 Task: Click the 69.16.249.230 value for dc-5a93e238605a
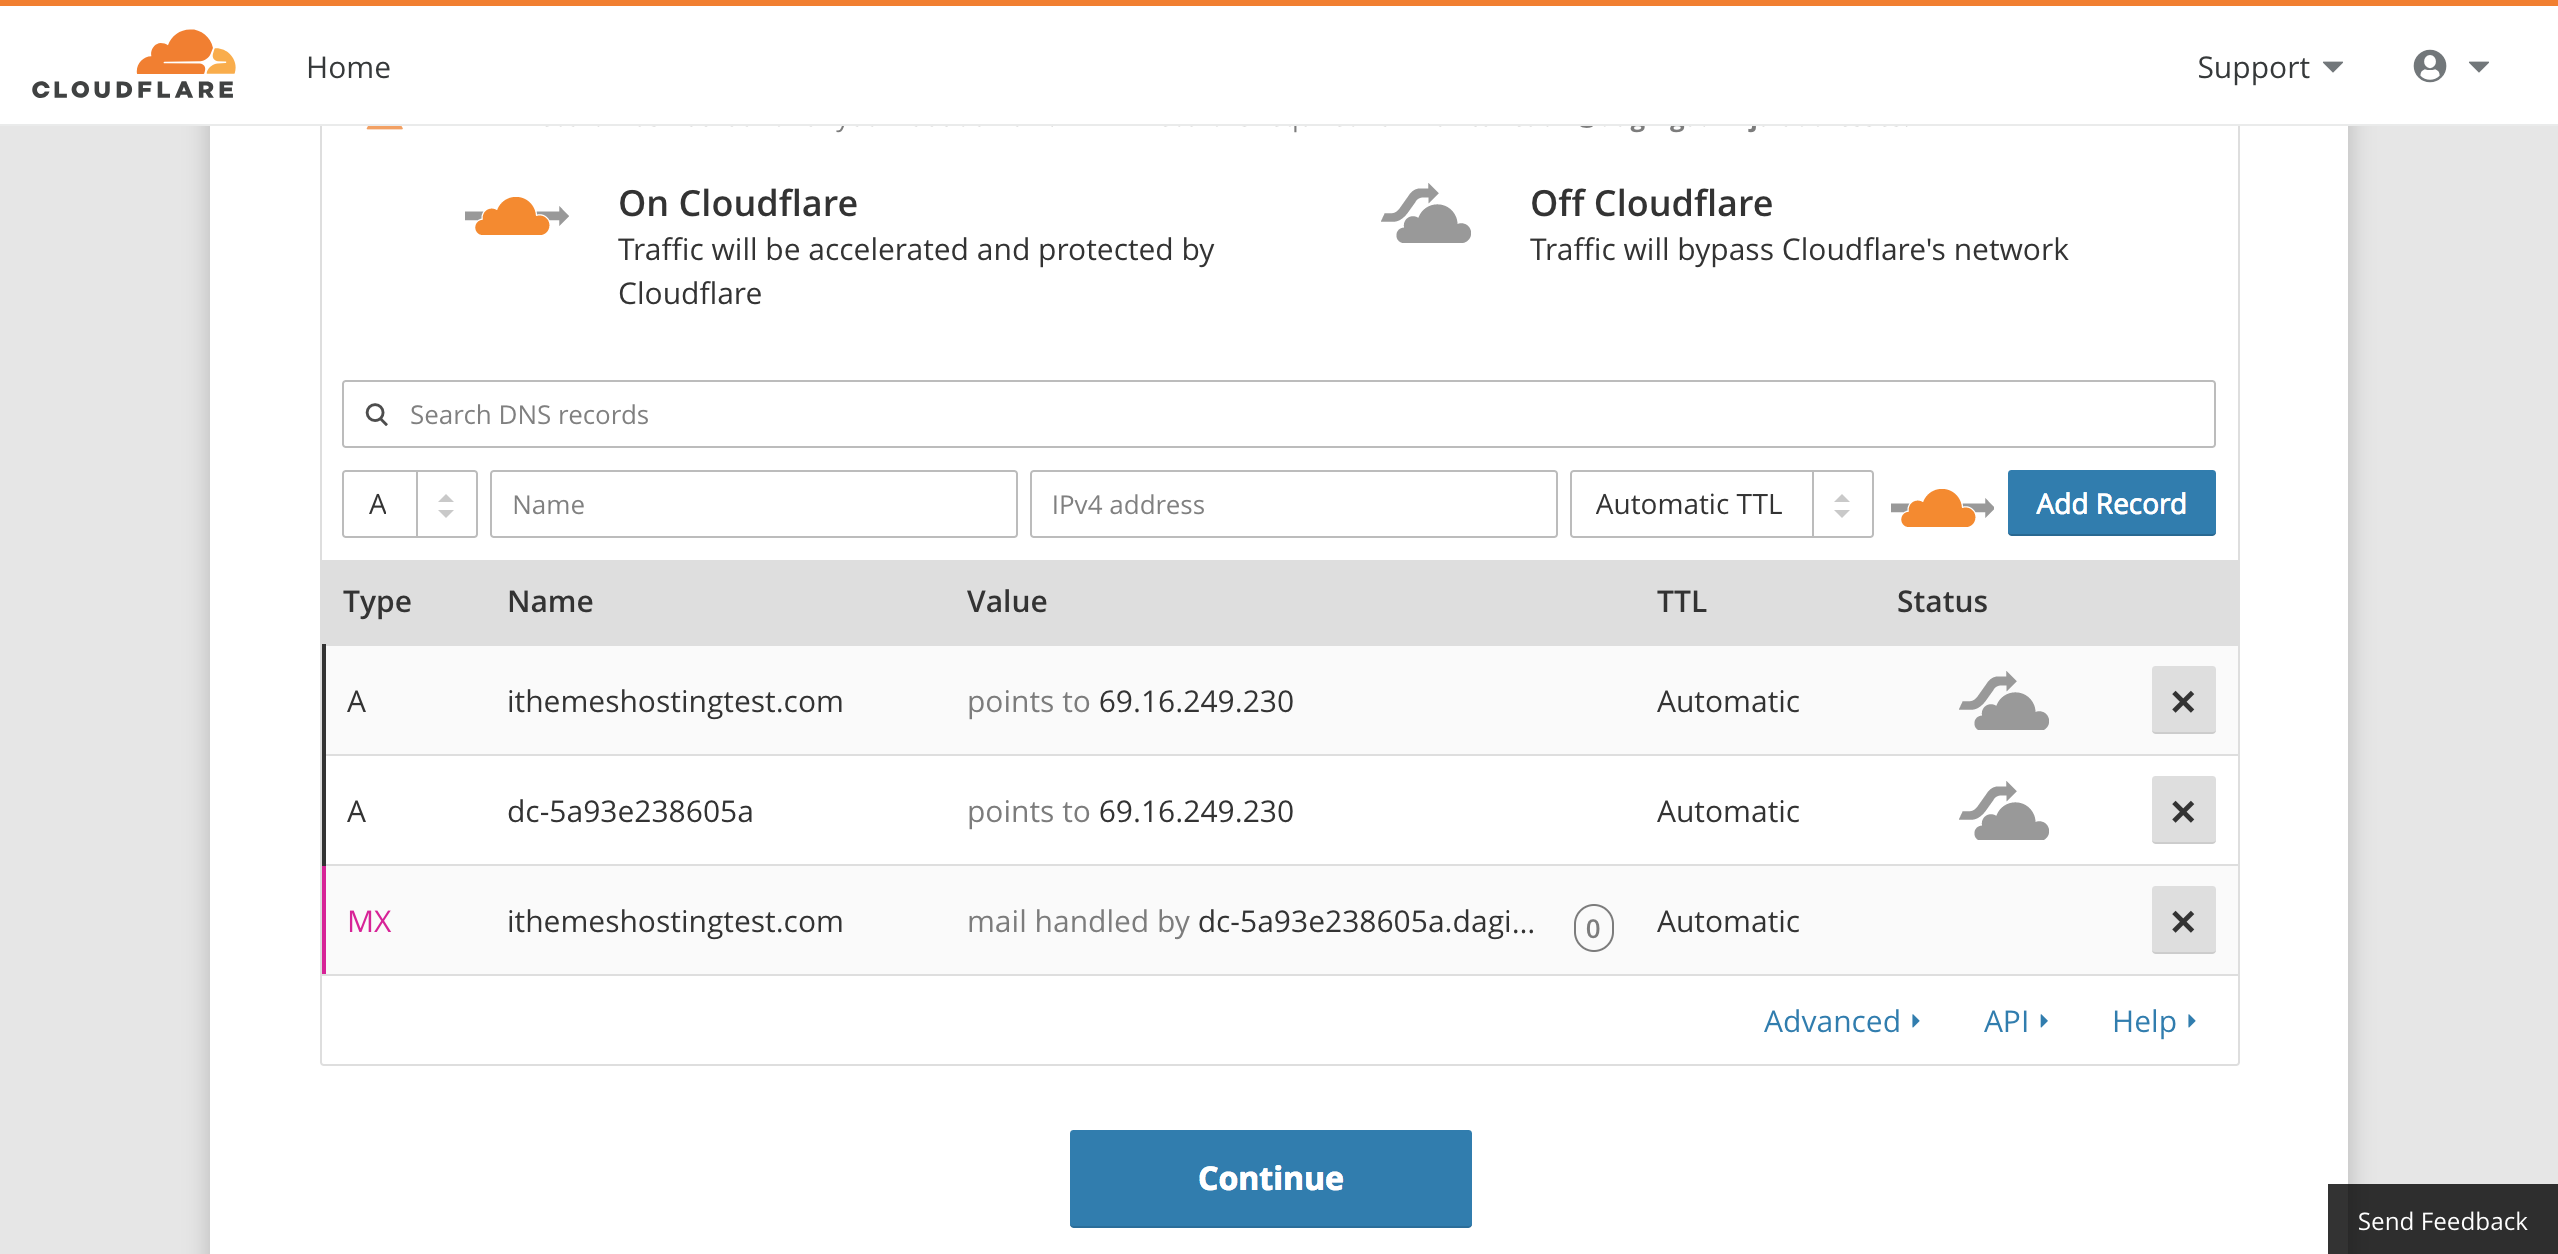tap(1196, 811)
